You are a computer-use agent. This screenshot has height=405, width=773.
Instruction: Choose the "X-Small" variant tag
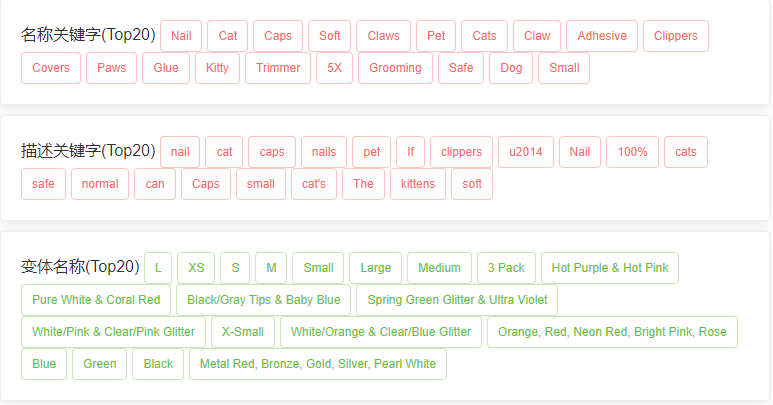click(x=244, y=332)
